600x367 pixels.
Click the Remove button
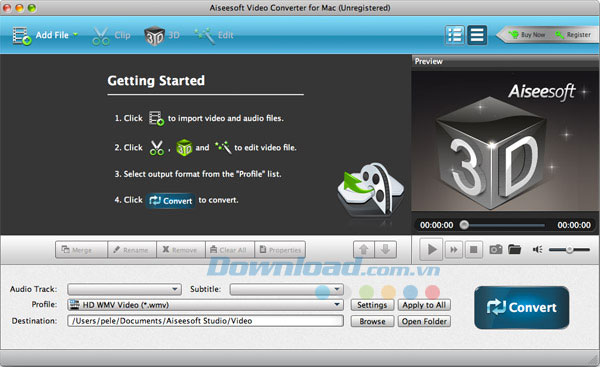click(x=181, y=250)
